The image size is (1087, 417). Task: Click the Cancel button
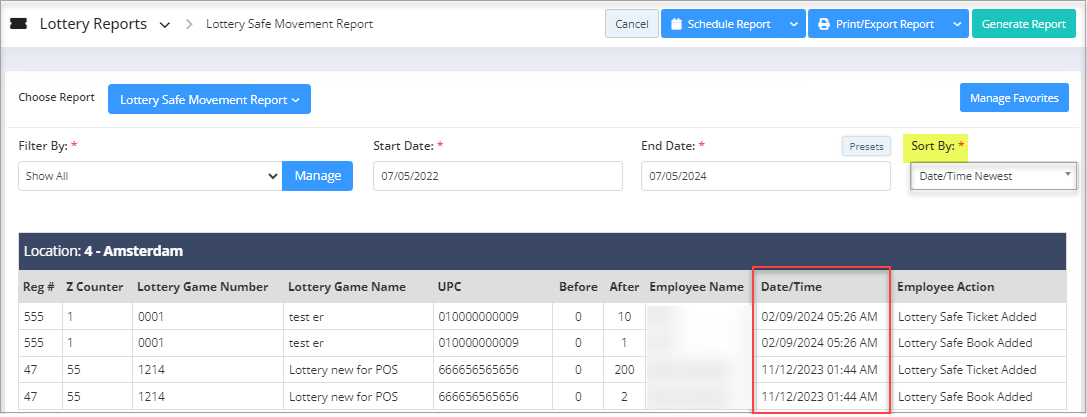[x=631, y=24]
